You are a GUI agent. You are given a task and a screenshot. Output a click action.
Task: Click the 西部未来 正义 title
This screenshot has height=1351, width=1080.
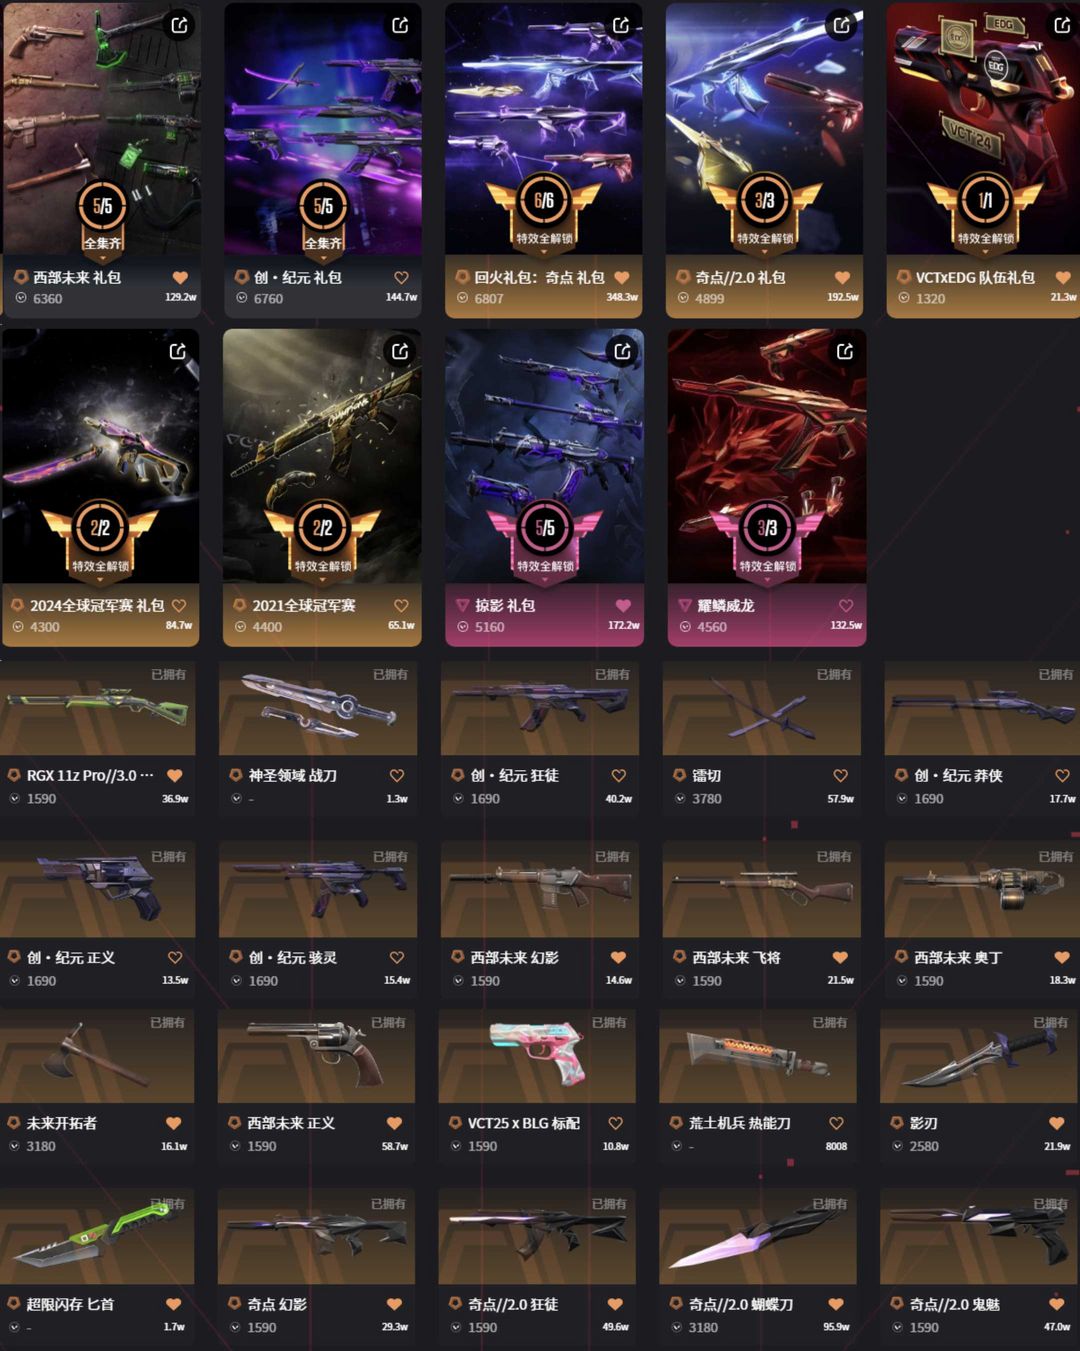[x=291, y=1123]
